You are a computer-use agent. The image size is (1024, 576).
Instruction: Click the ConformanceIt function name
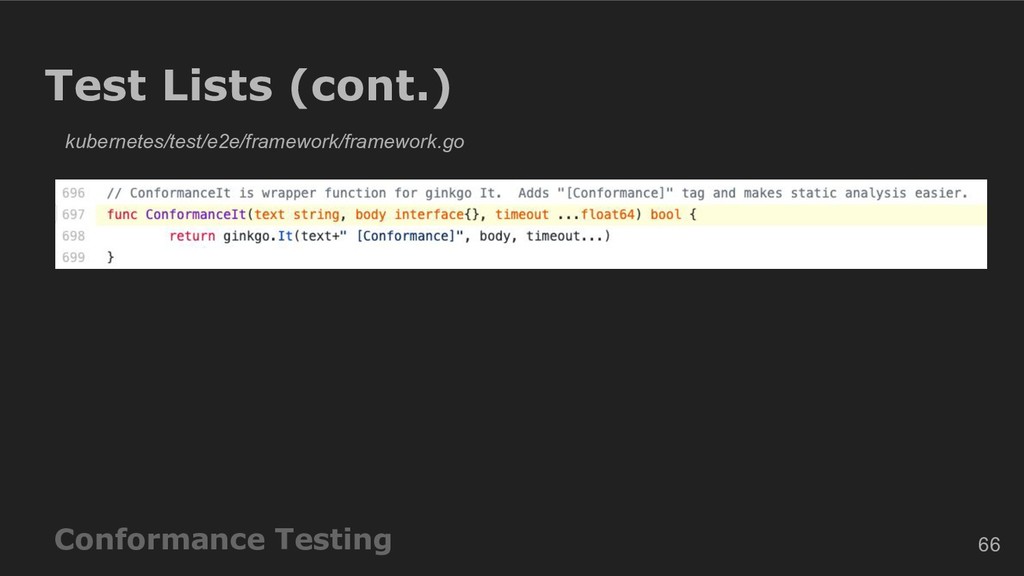[x=195, y=215]
